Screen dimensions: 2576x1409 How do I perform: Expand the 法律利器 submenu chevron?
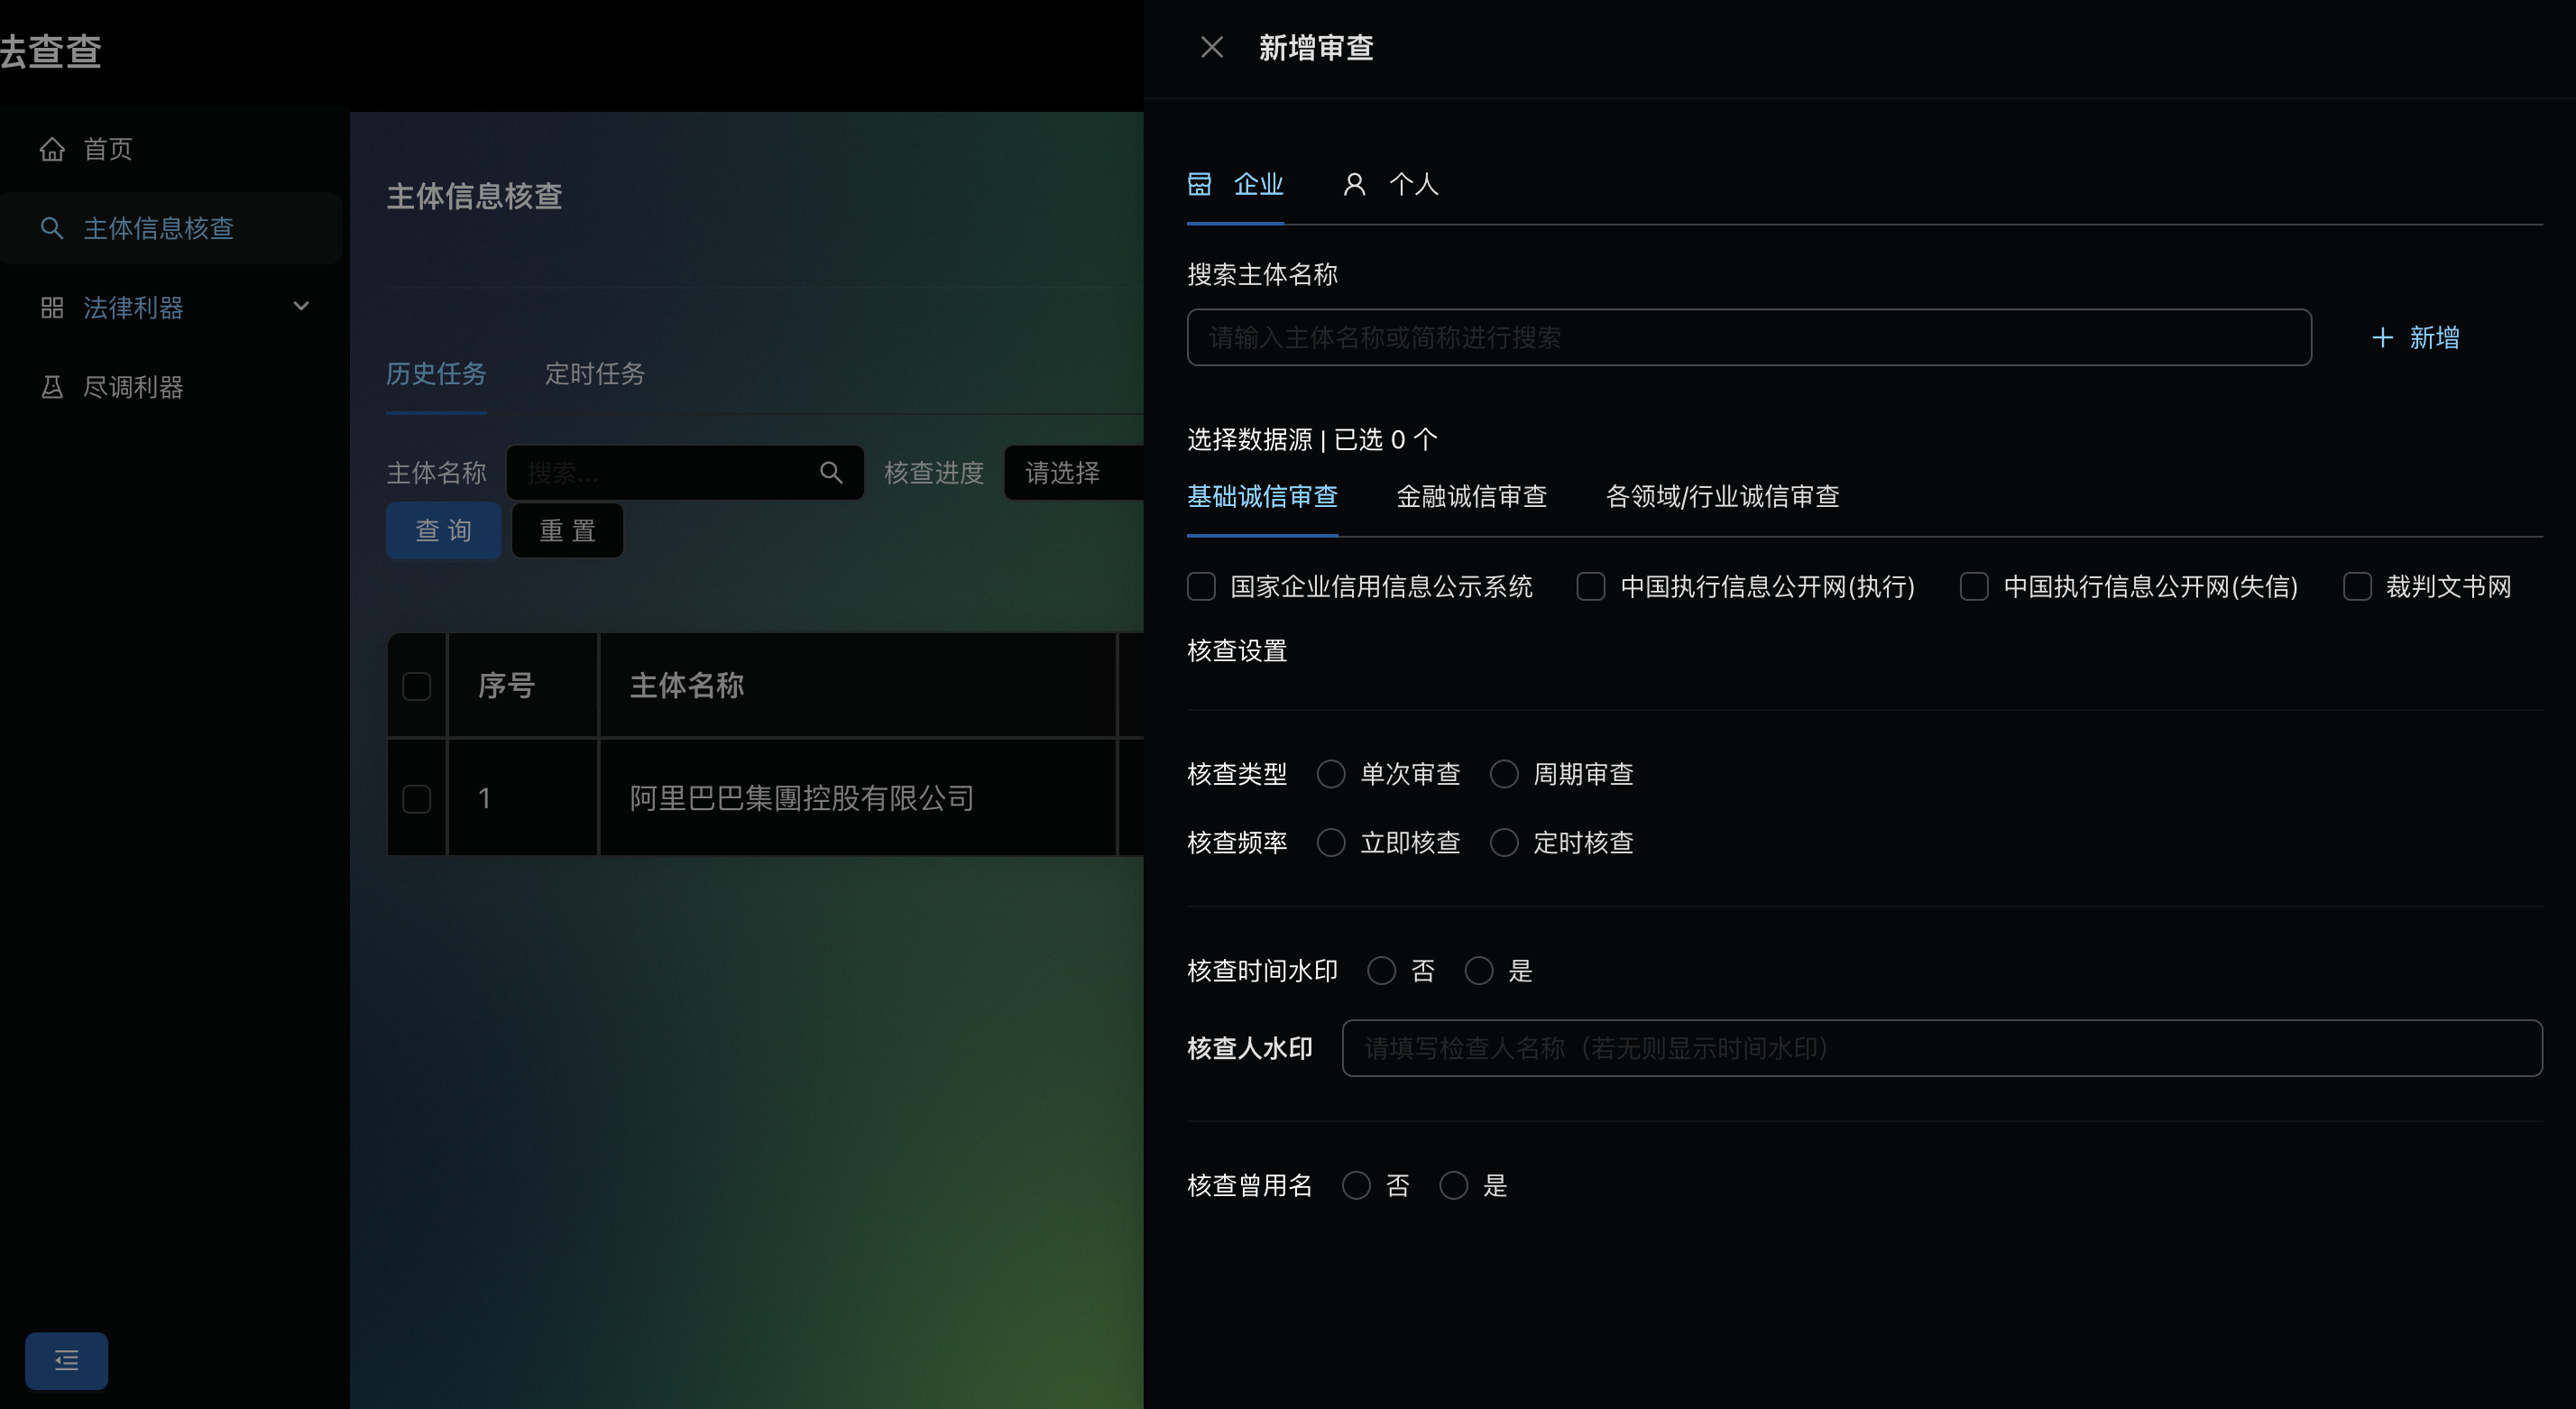coord(301,306)
